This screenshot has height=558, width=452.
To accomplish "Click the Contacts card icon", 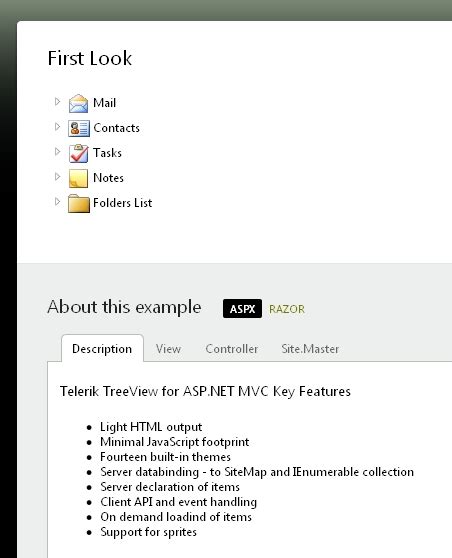I will (79, 128).
